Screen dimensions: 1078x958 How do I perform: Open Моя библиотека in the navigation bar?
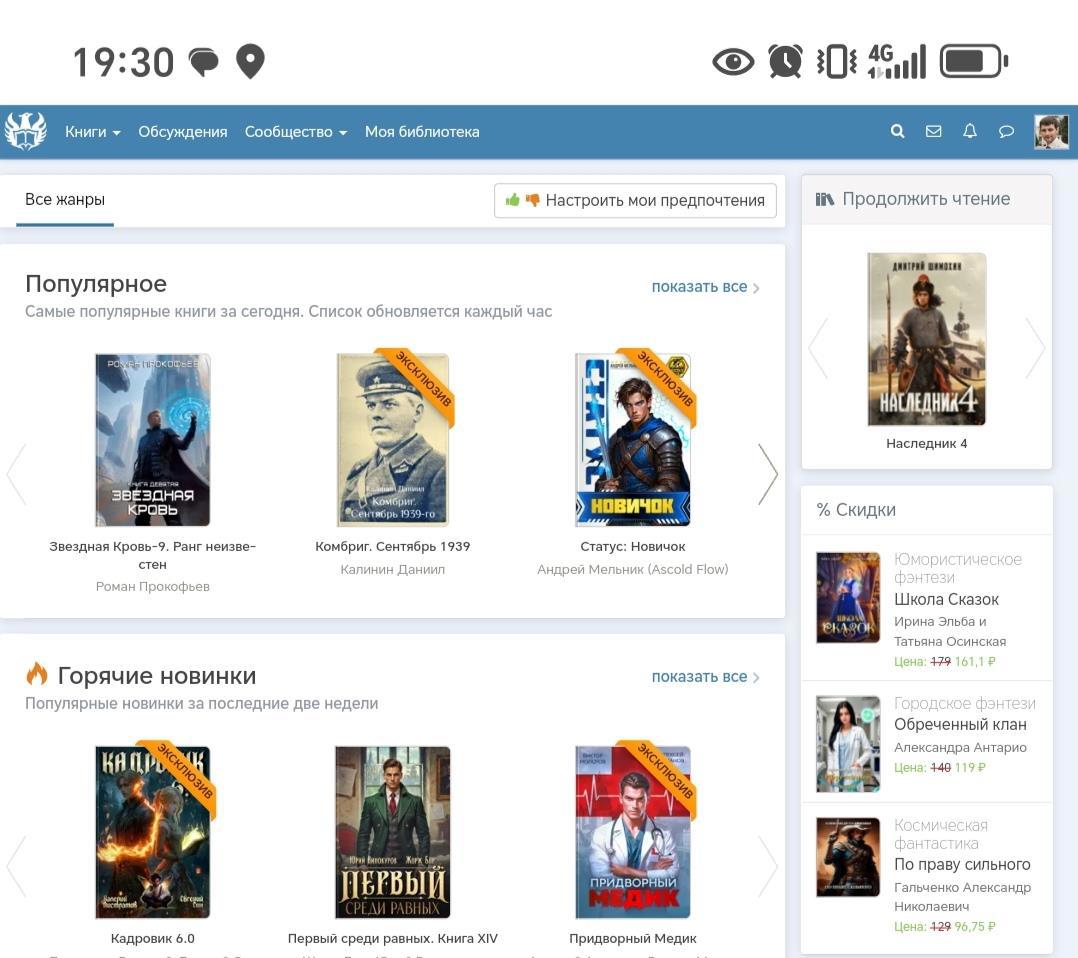tap(421, 132)
